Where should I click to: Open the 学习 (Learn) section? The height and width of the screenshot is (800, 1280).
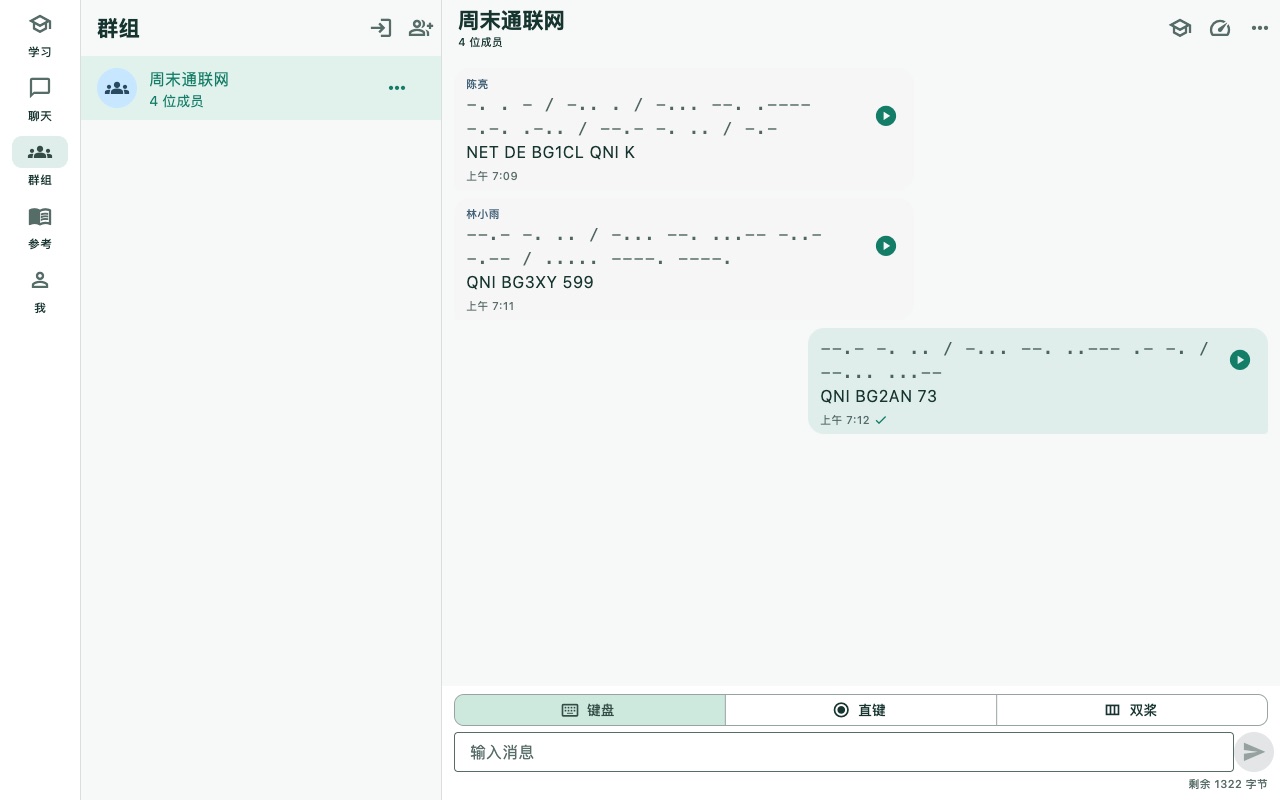pos(40,36)
